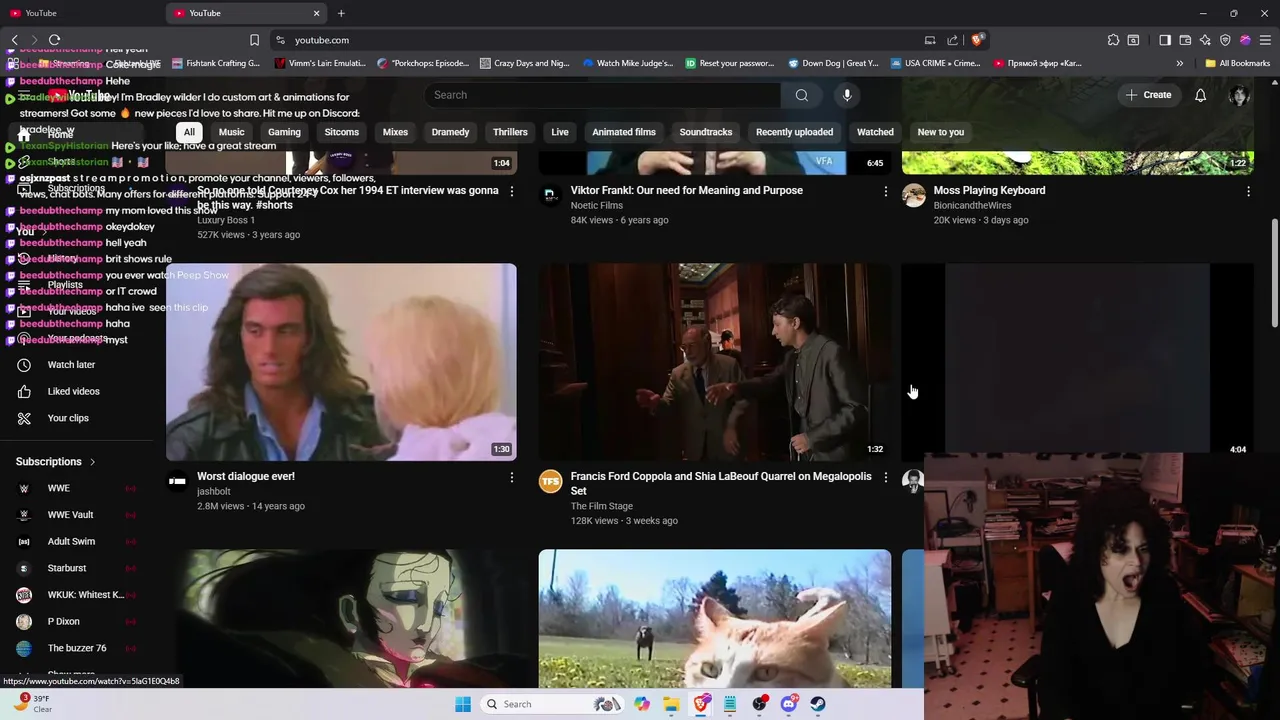
Task: Select the All filter chip
Action: click(189, 132)
